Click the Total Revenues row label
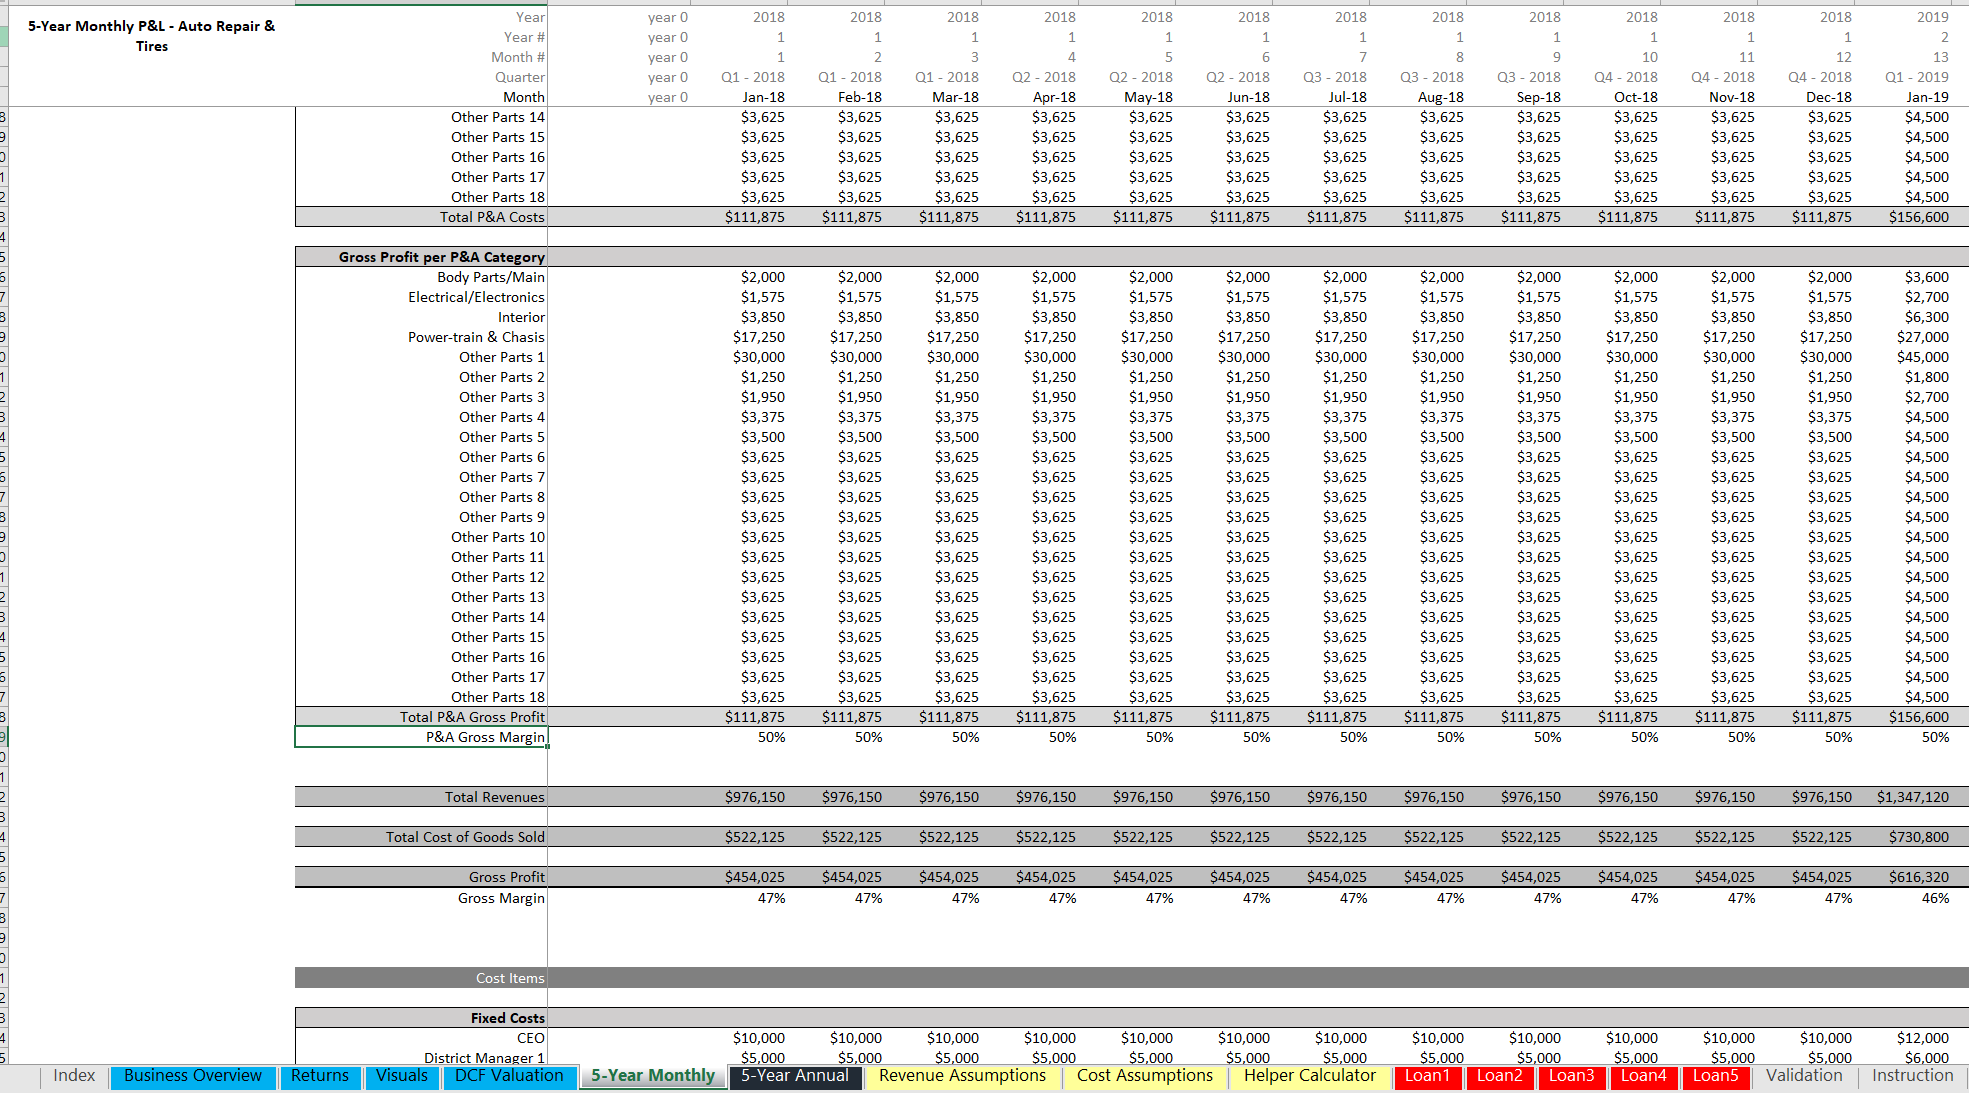This screenshot has height=1093, width=1969. coord(495,797)
